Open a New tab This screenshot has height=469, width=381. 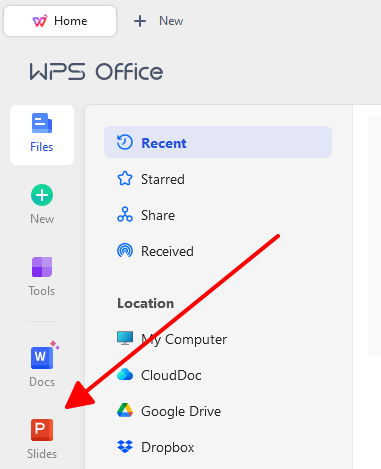pos(158,21)
